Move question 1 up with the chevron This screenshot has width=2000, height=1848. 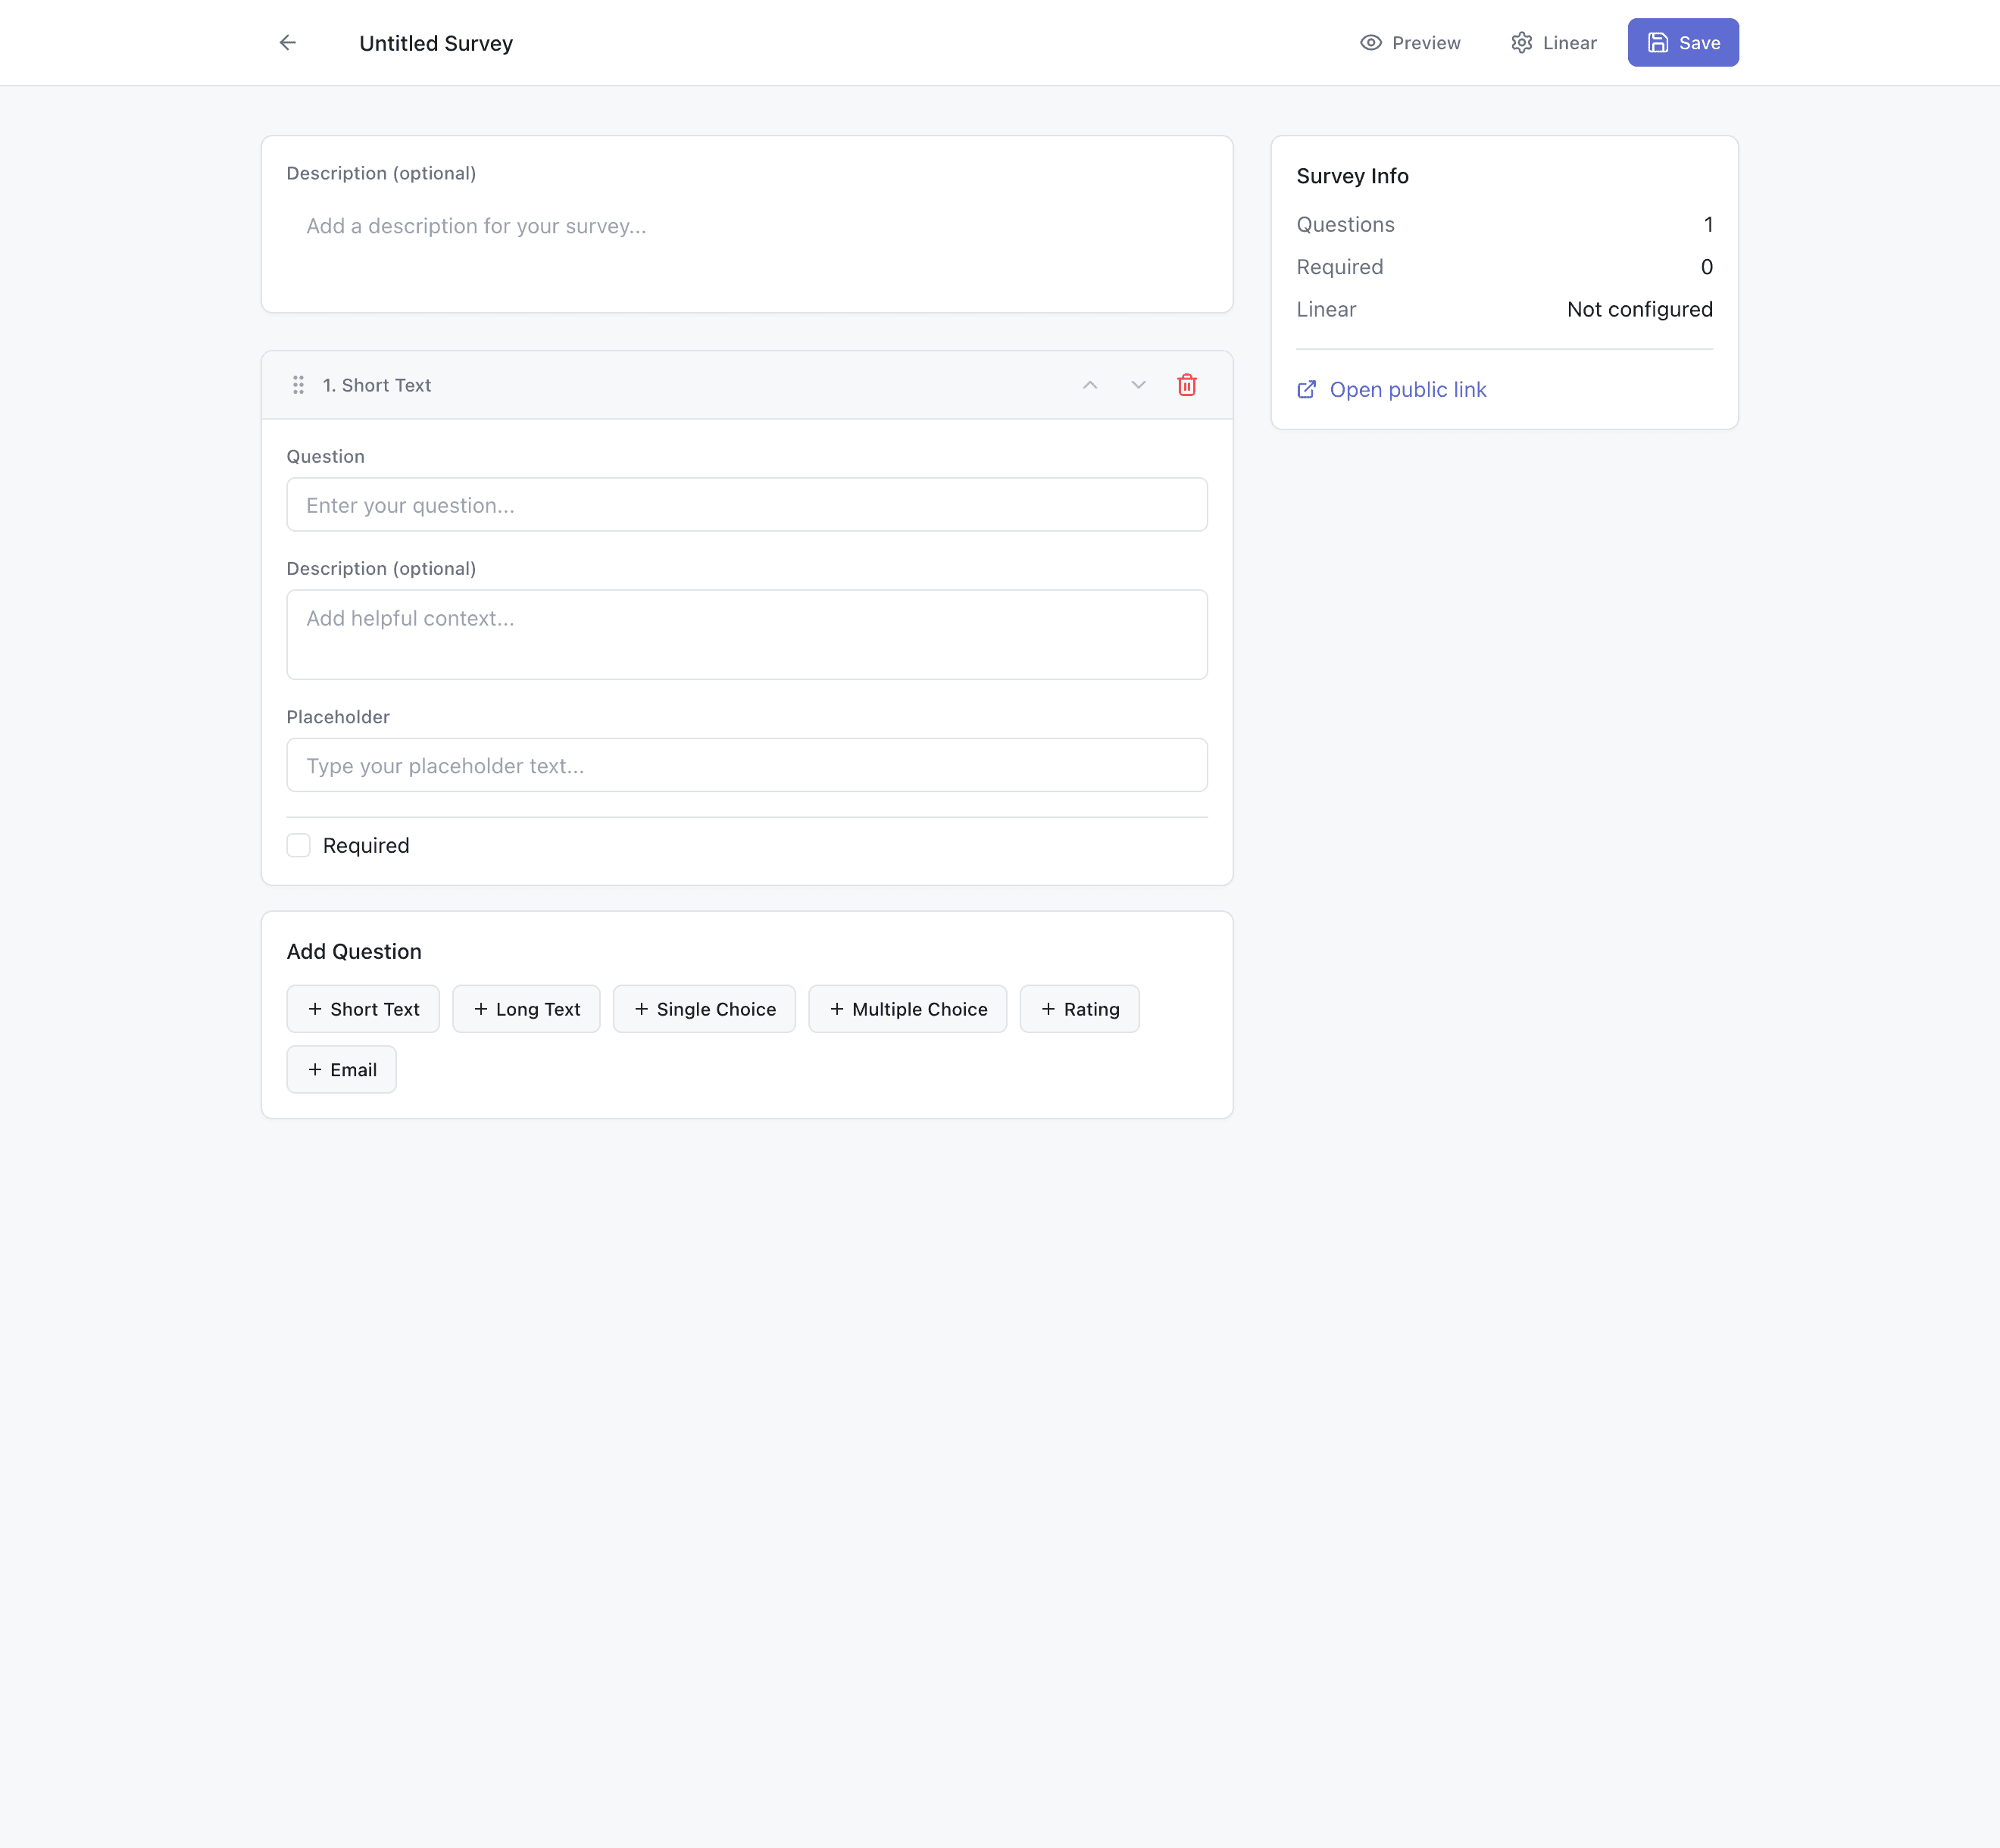(1090, 384)
